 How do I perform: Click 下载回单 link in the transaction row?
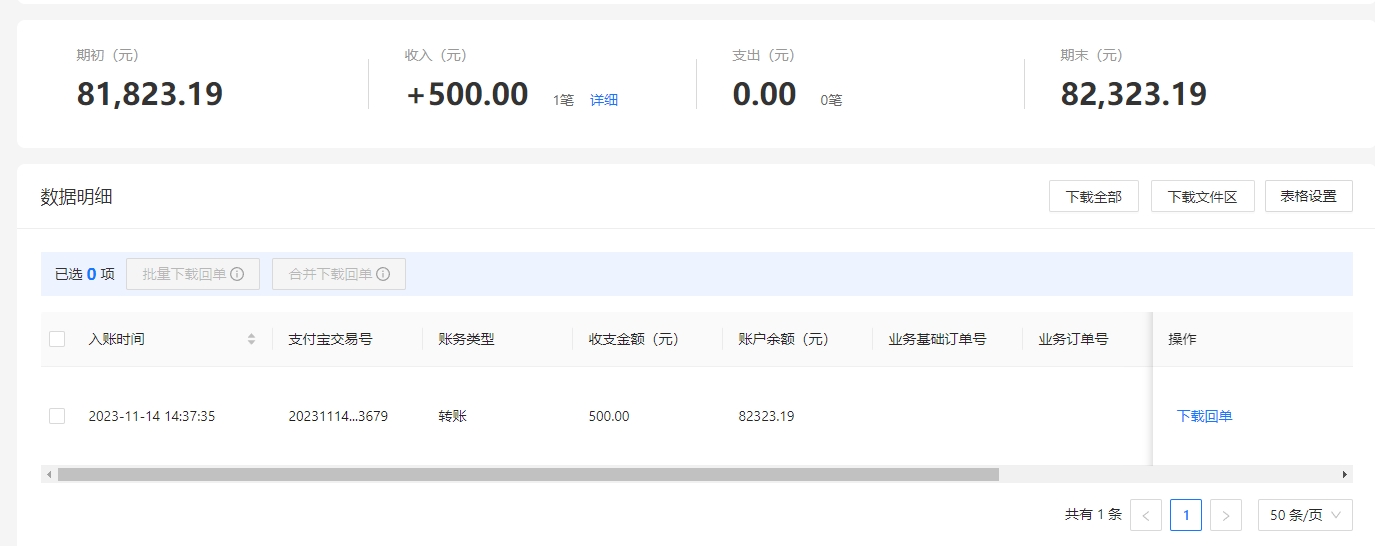click(x=1205, y=416)
